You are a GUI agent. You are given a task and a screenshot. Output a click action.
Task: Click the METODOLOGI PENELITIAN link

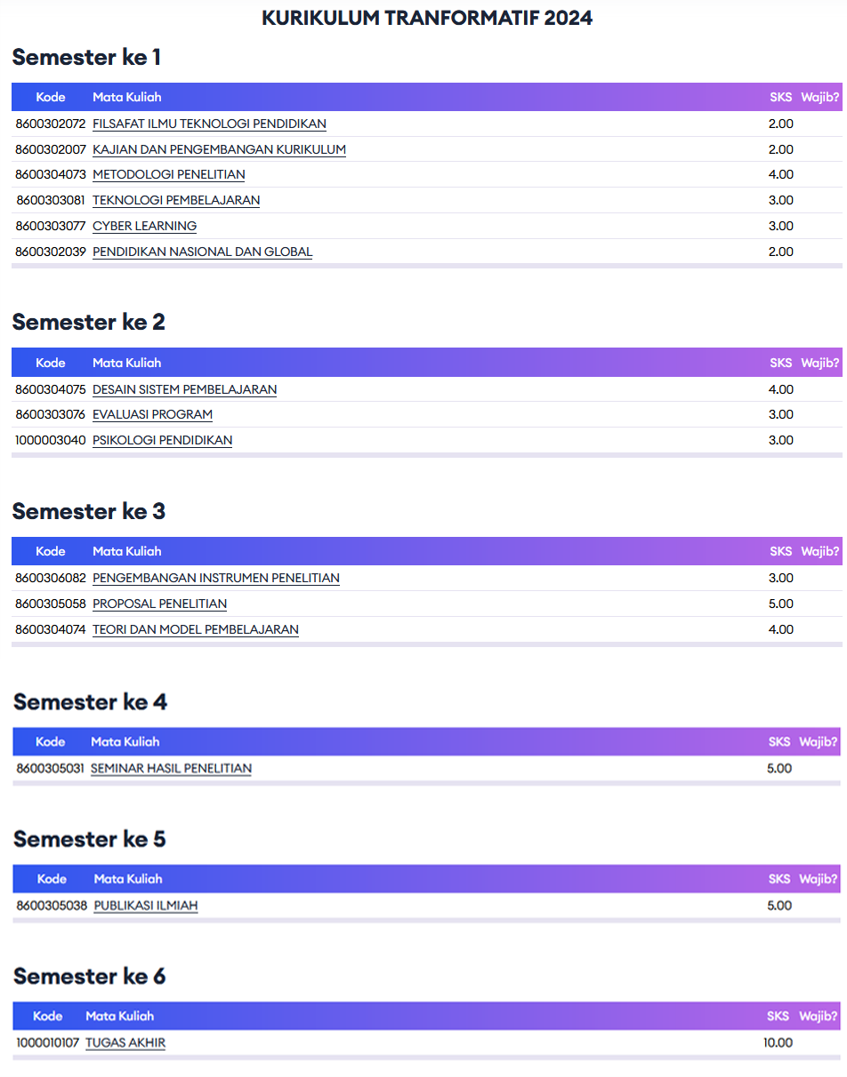[169, 175]
